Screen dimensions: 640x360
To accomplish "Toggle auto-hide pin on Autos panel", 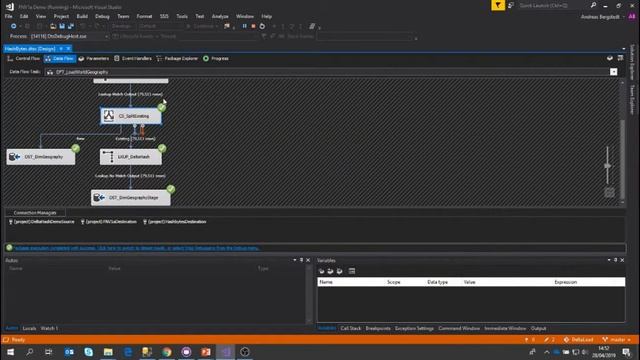I will pyautogui.click(x=302, y=260).
